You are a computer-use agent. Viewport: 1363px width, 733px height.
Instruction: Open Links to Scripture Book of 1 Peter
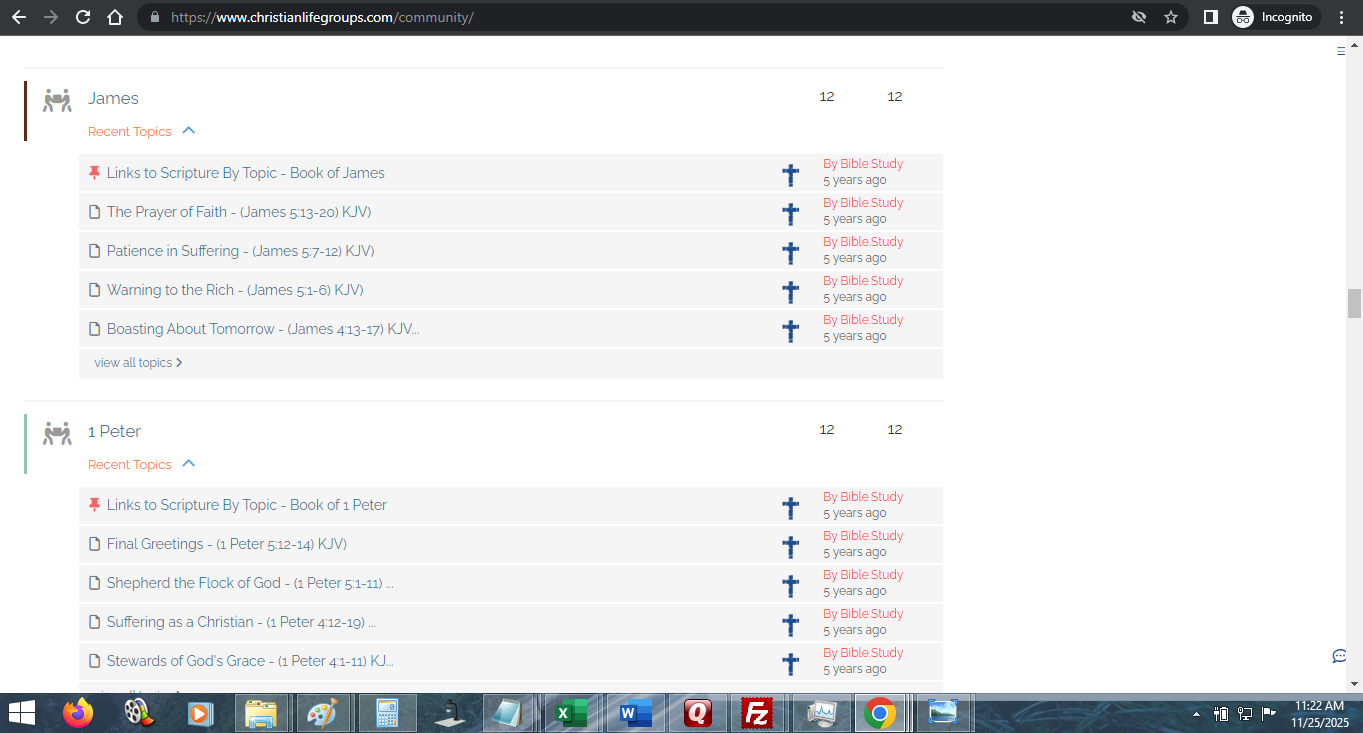[246, 505]
